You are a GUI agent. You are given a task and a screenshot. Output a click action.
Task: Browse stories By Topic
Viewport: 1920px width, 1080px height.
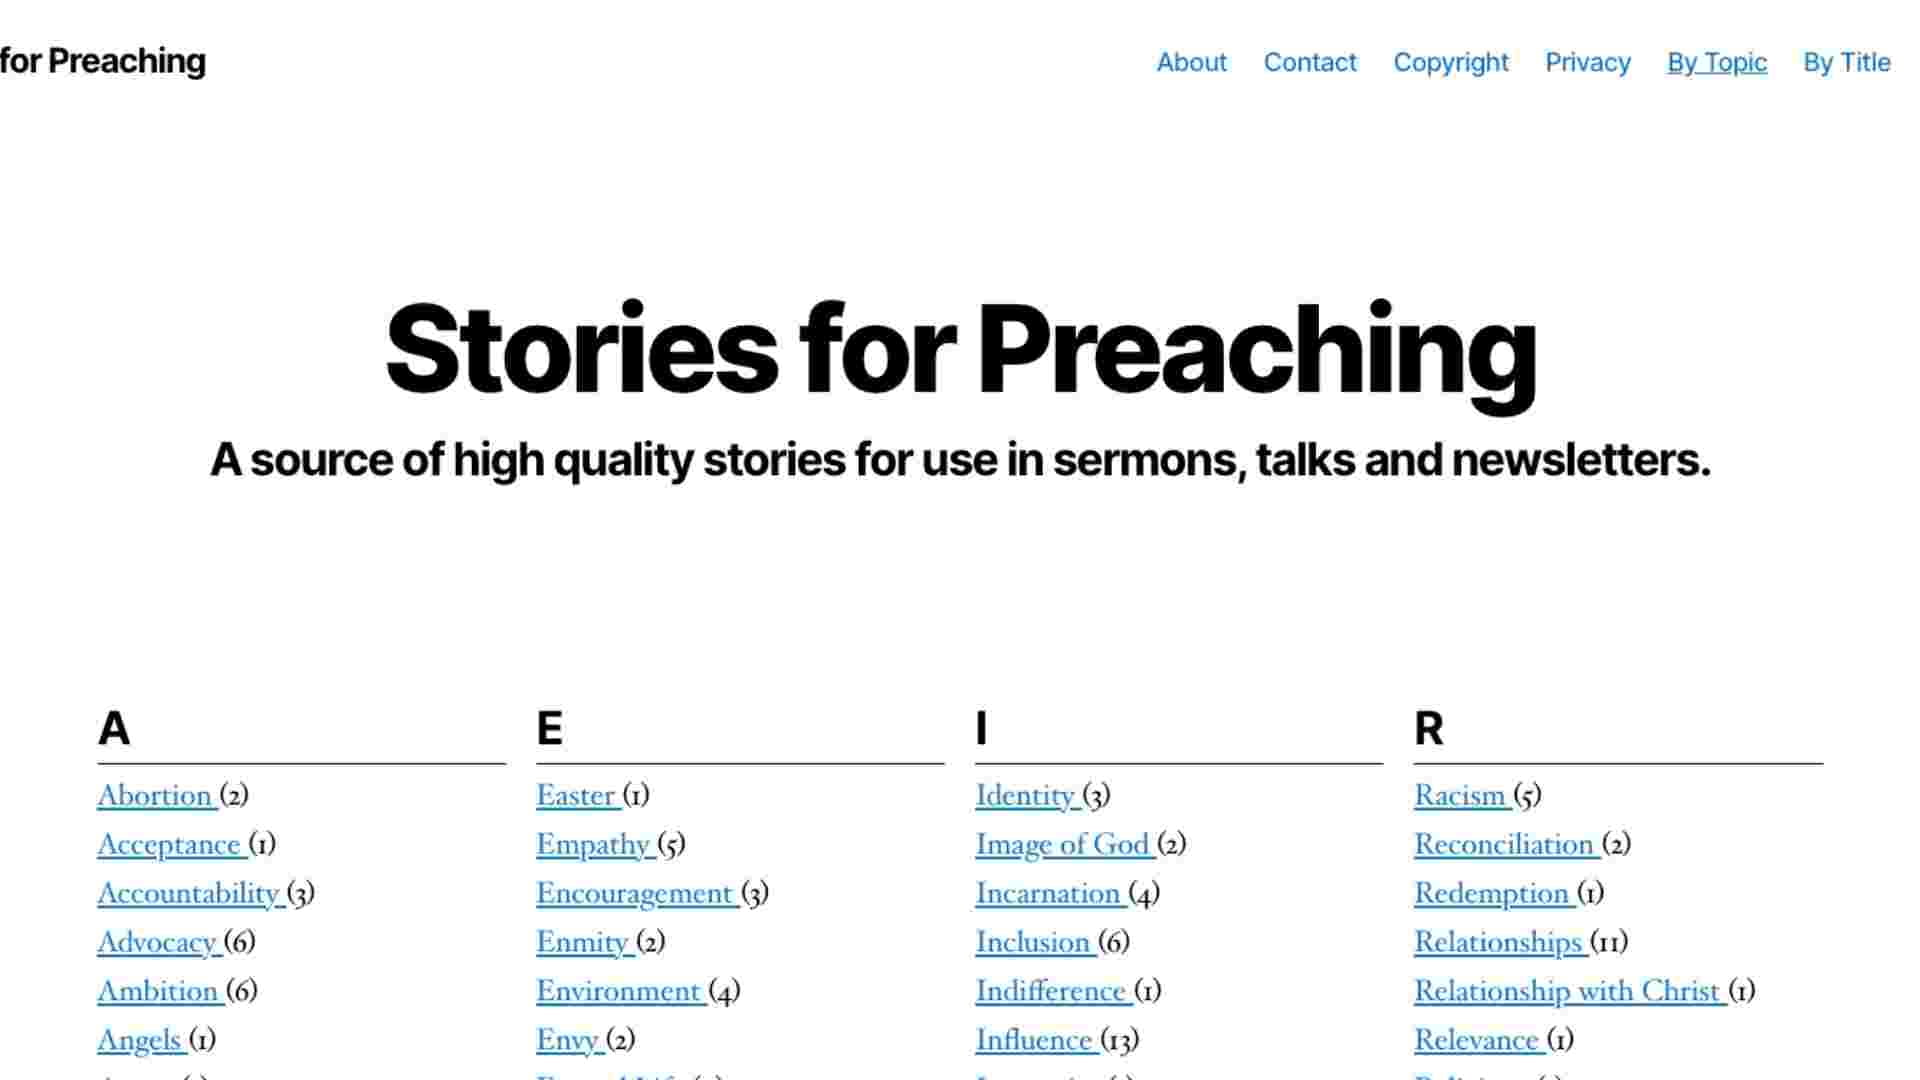[x=1716, y=63]
